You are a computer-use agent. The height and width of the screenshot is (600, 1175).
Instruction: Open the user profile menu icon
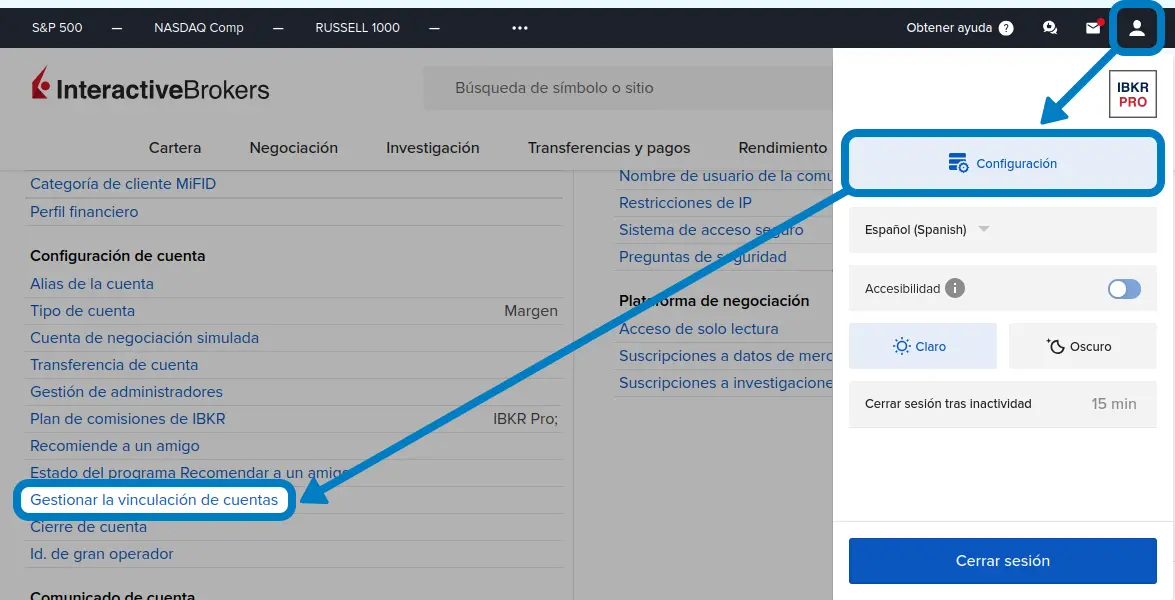[1136, 27]
